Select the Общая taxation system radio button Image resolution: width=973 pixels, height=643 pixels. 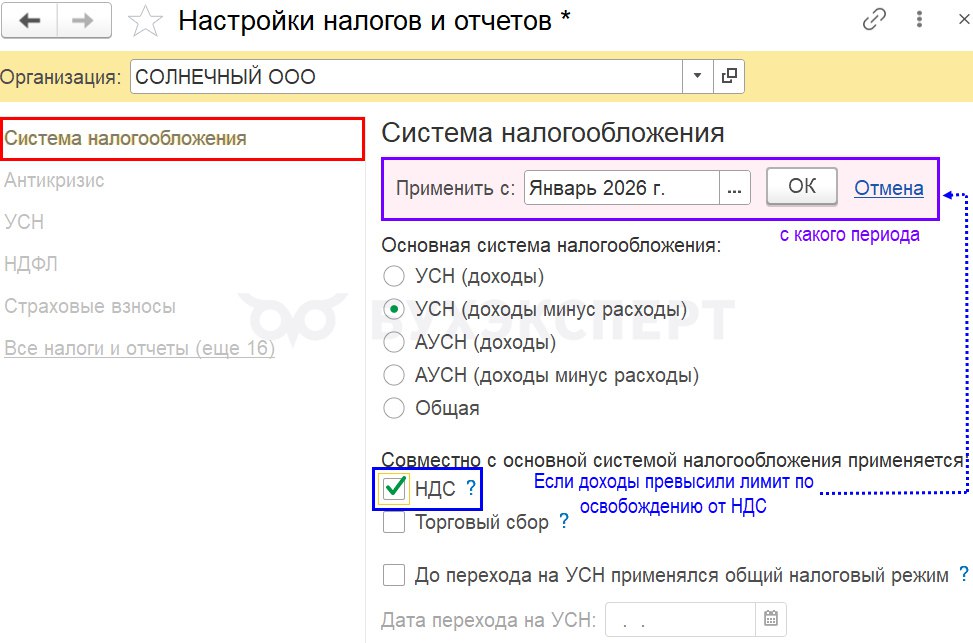point(394,408)
